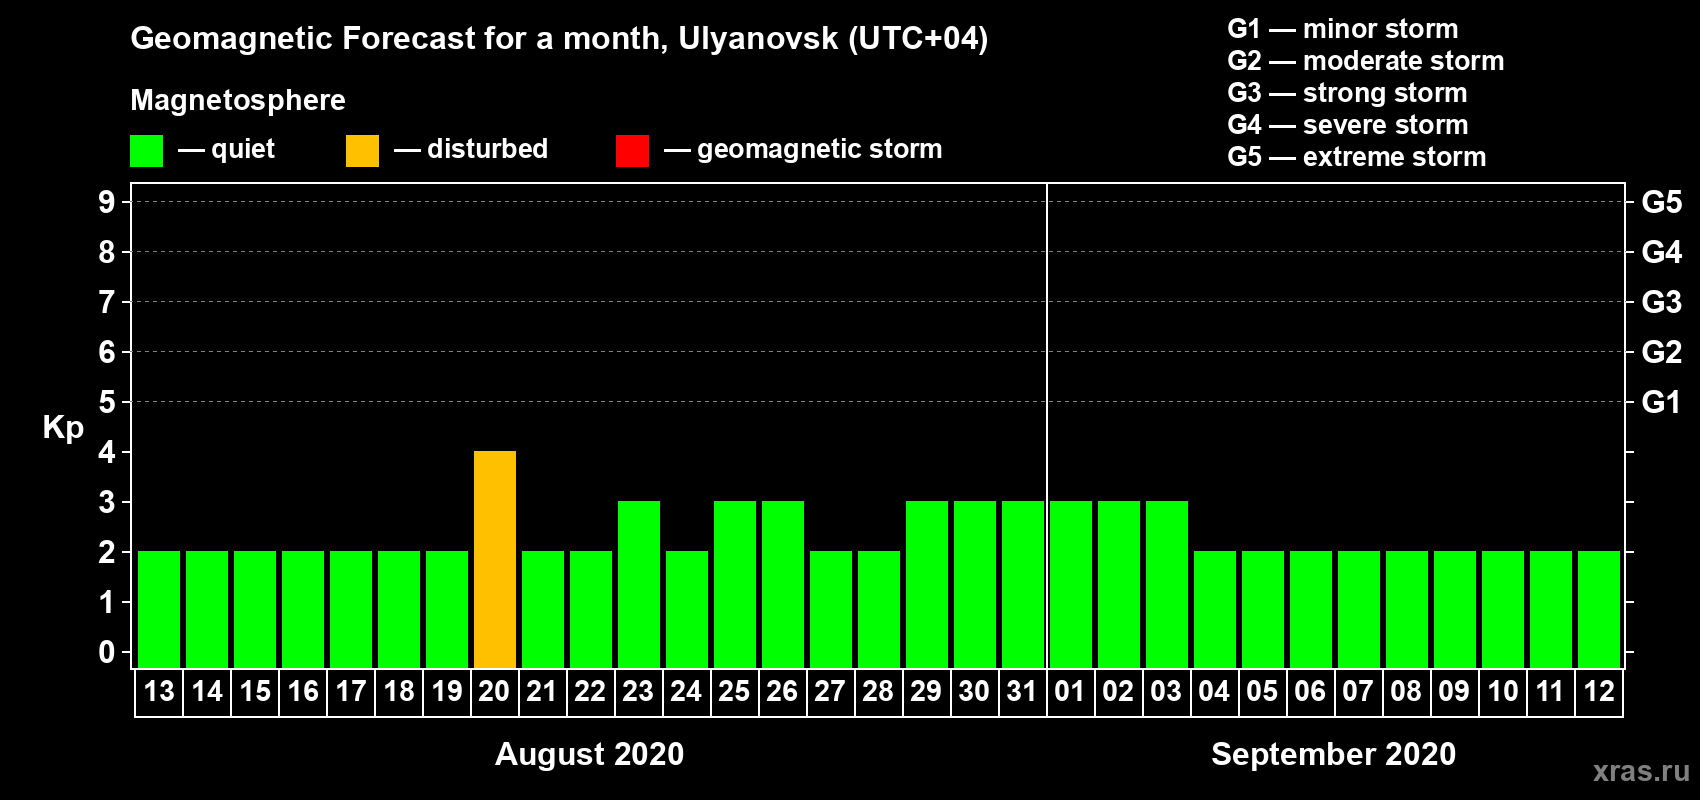Click date label 20 on axis
The height and width of the screenshot is (800, 1700).
coord(494,692)
